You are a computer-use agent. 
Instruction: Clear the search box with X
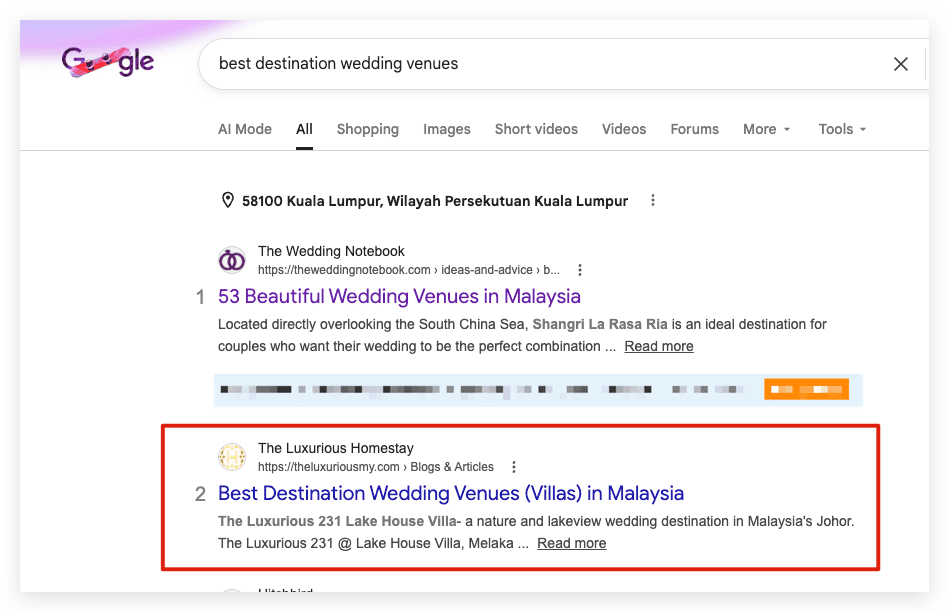[x=901, y=64]
